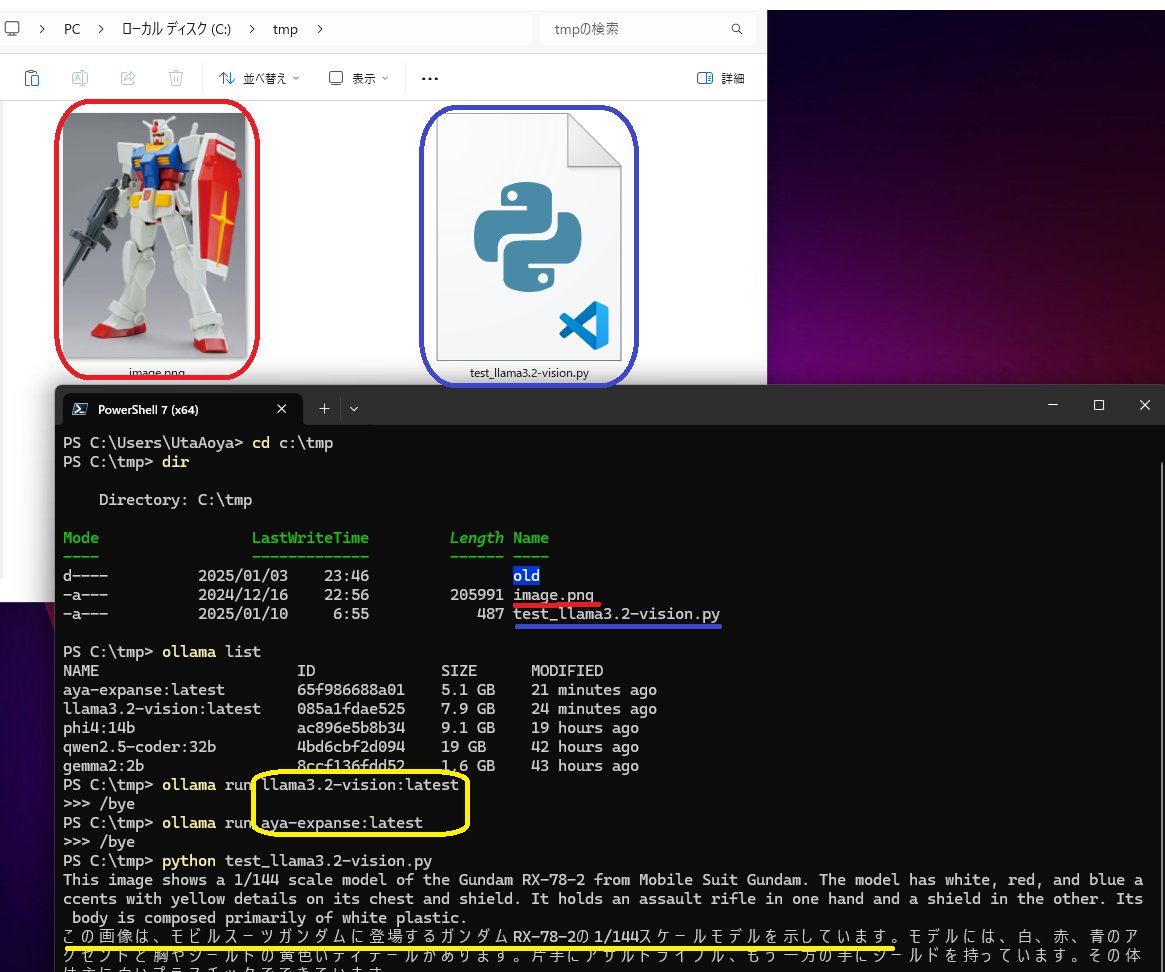Select the test_llama3.2-vision.py file icon
This screenshot has height=972, width=1165.
(529, 236)
